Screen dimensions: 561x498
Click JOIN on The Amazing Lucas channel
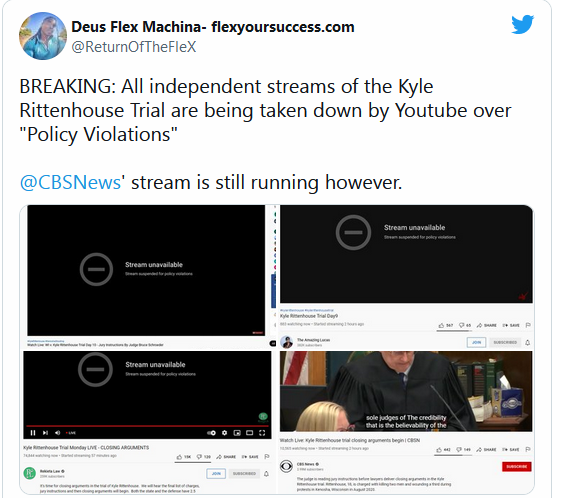[476, 342]
